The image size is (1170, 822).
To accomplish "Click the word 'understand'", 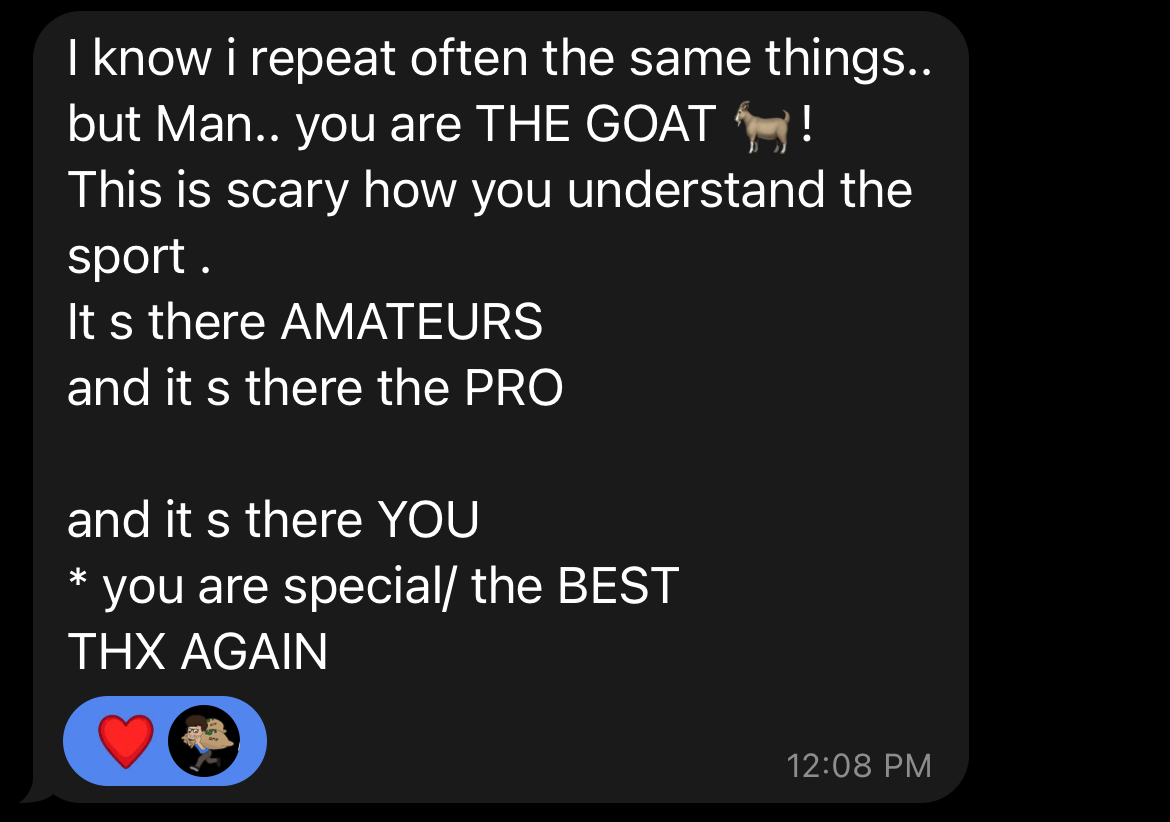I will [696, 189].
